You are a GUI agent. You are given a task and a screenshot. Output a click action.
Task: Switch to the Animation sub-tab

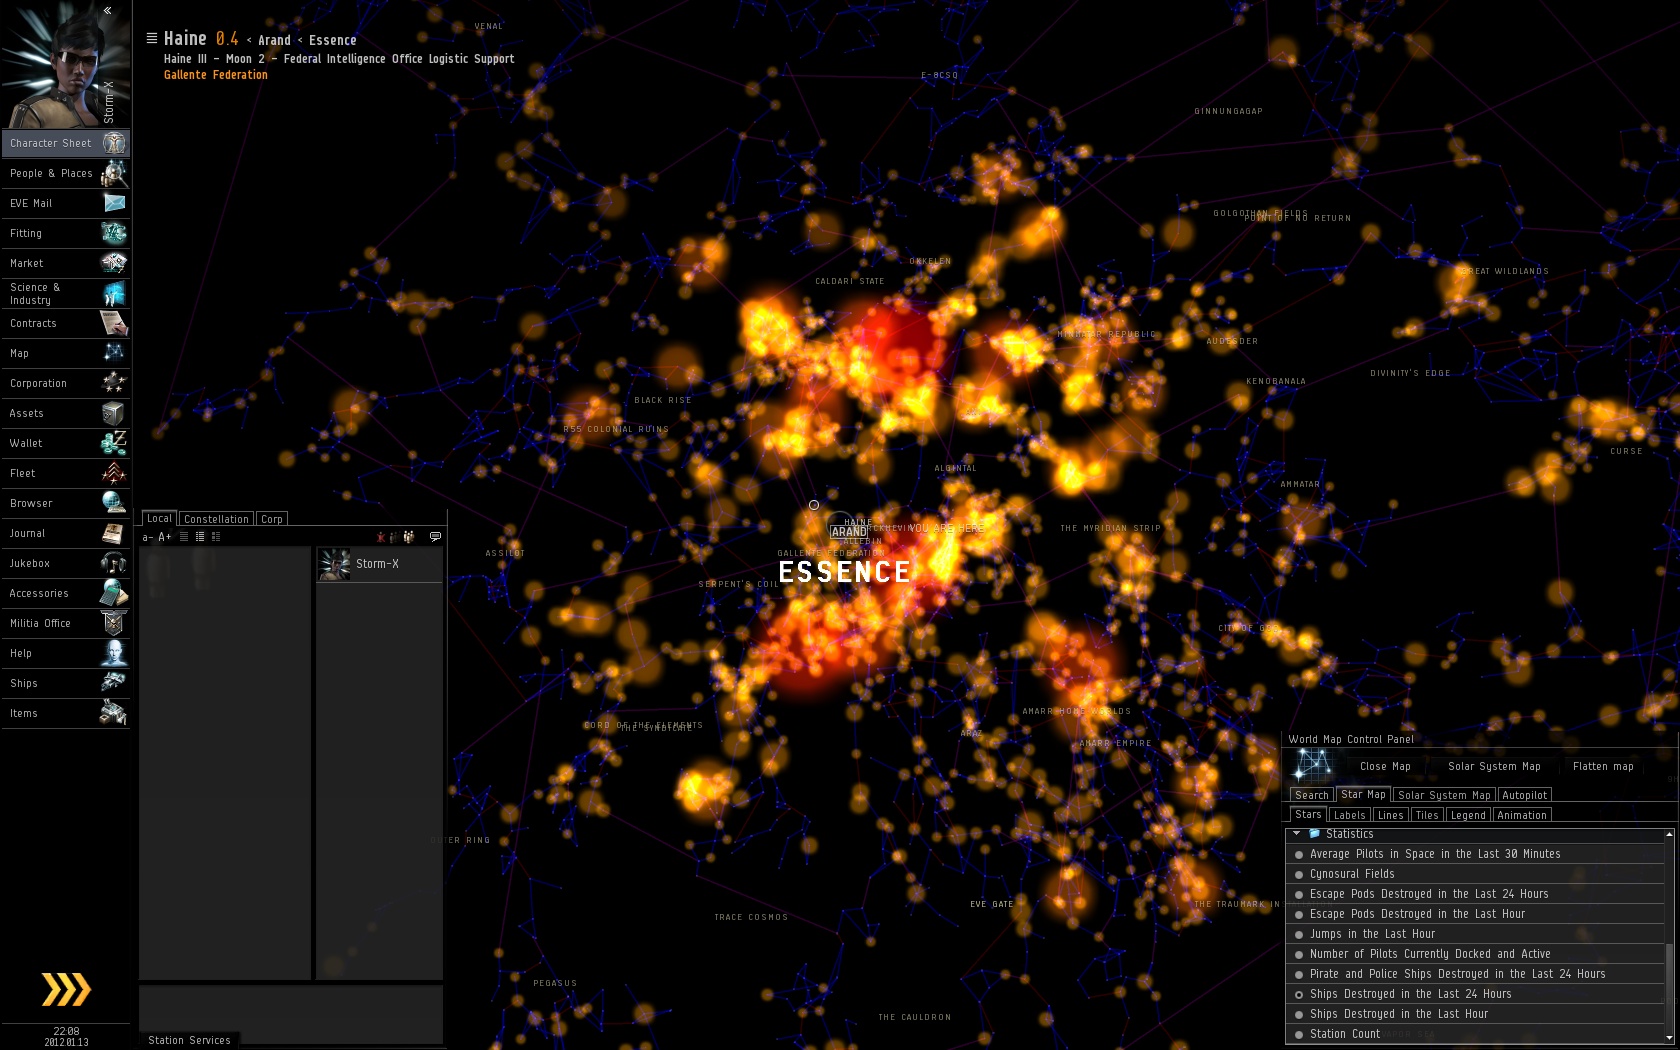1522,815
